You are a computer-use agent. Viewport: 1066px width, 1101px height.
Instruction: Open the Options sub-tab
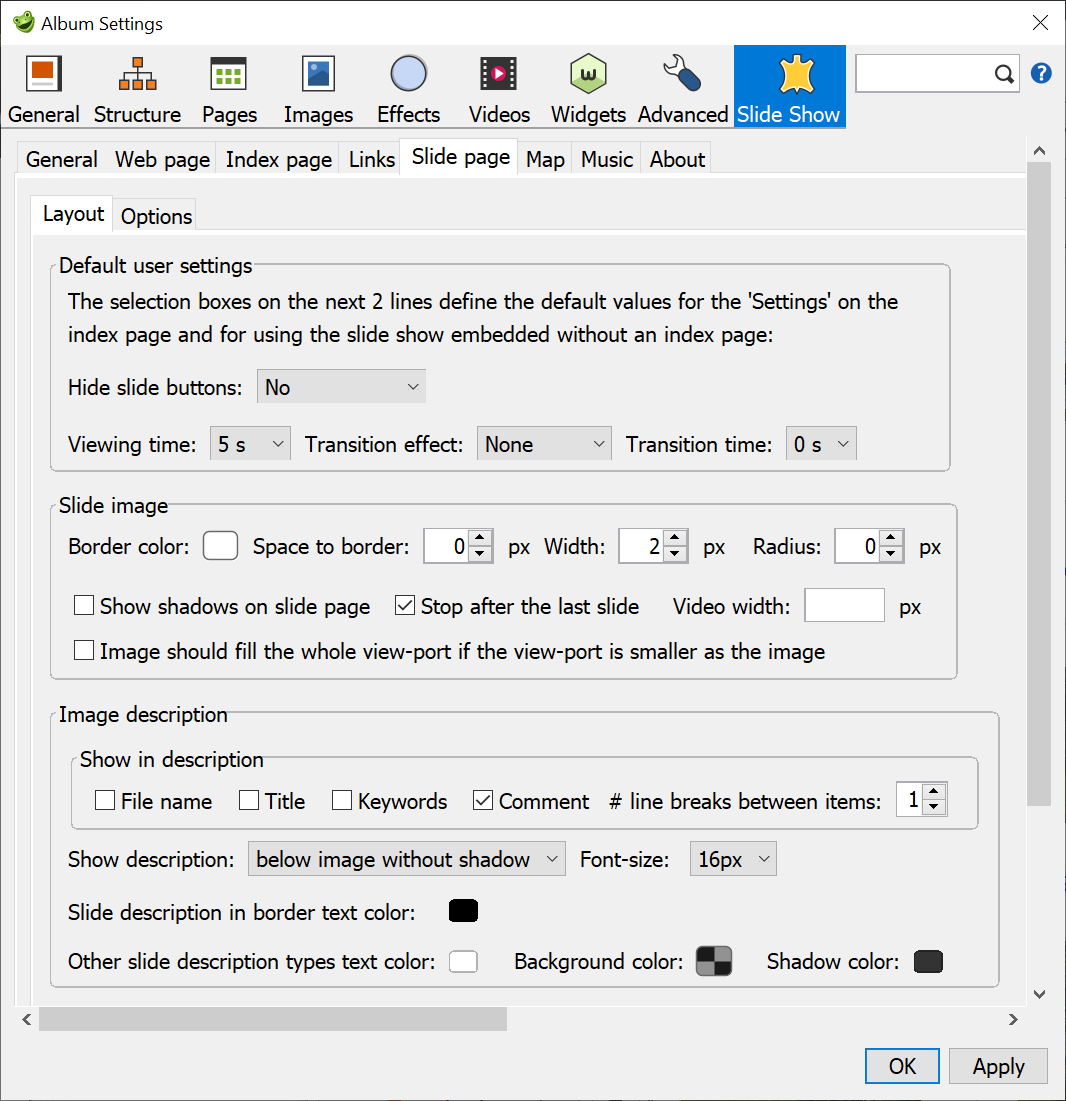(x=155, y=215)
